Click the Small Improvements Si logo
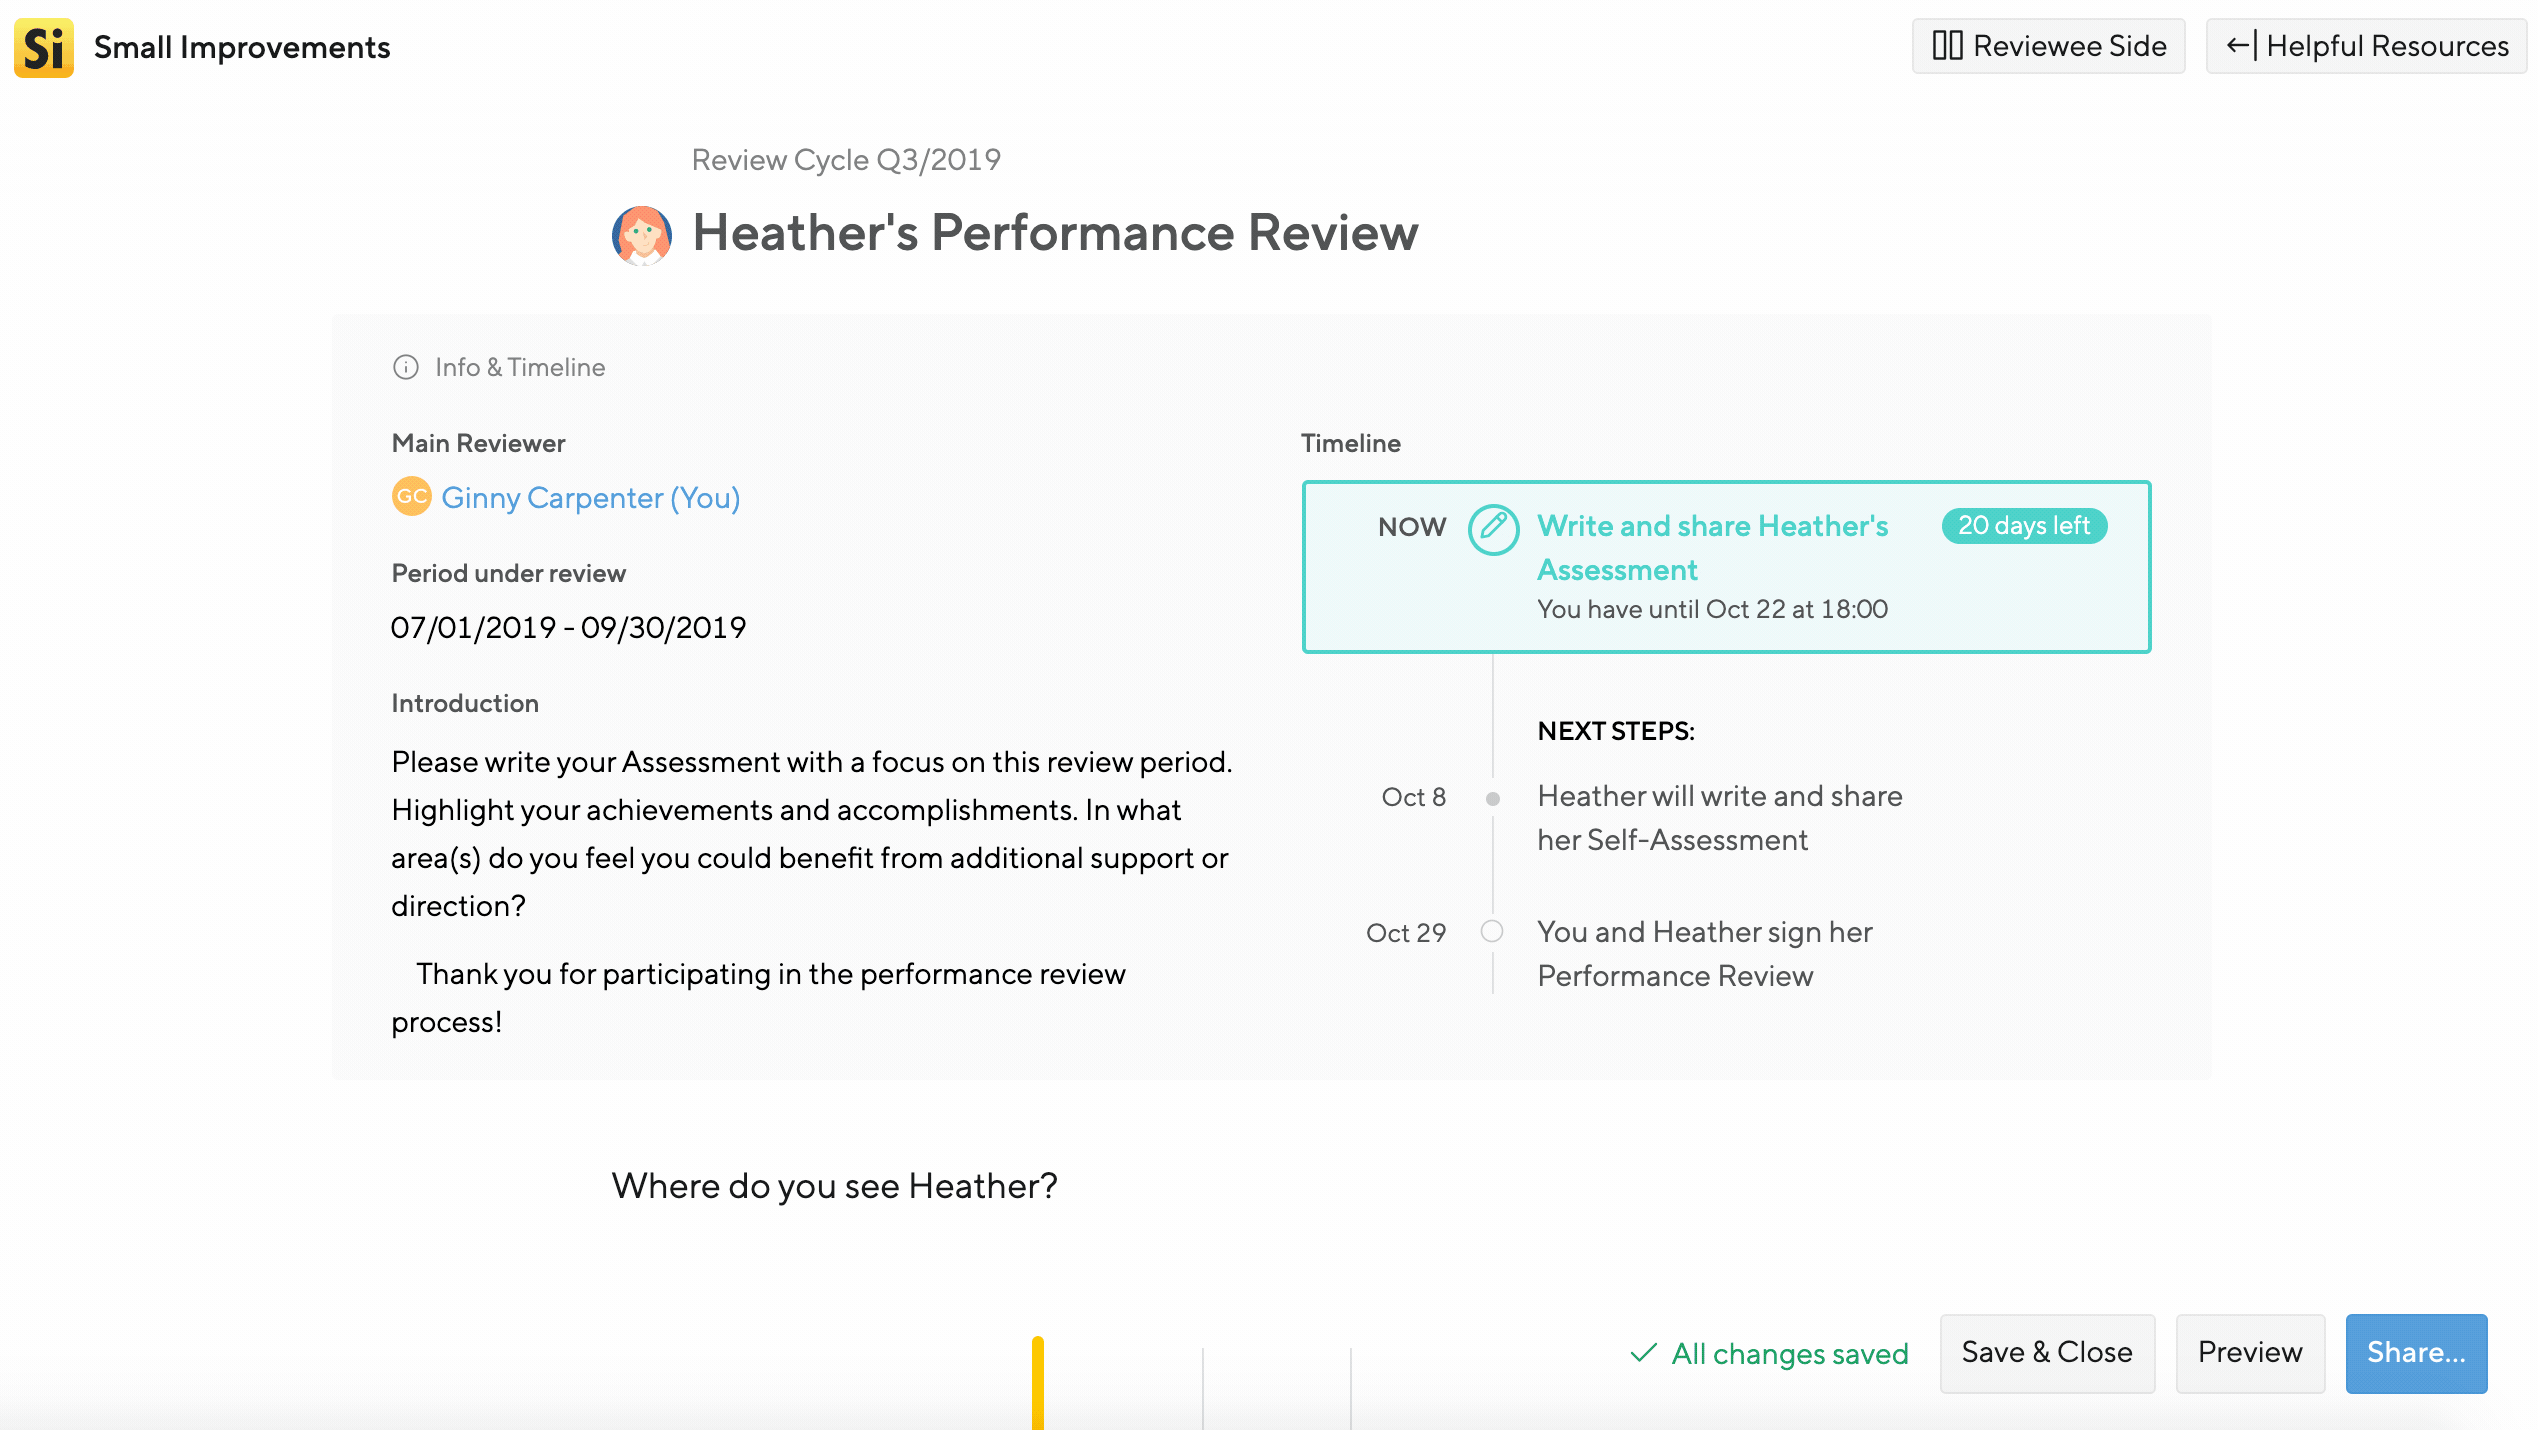The width and height of the screenshot is (2538, 1430). click(44, 47)
